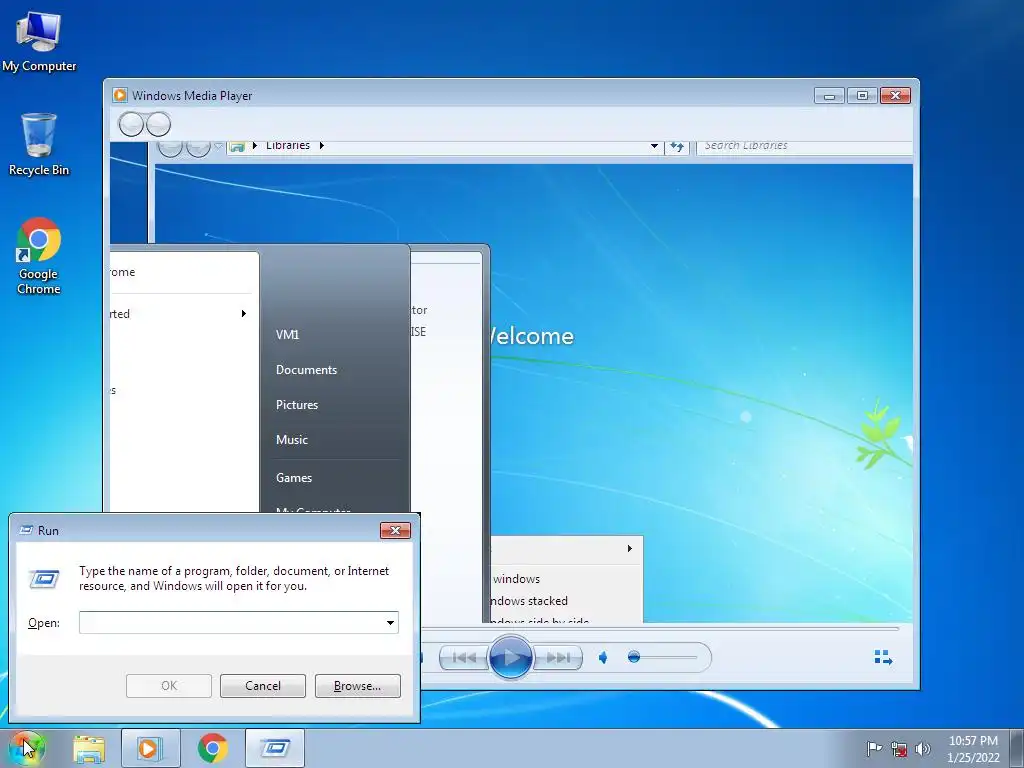The image size is (1024, 768).
Task: Select the My Computer desktop icon
Action: [x=39, y=40]
